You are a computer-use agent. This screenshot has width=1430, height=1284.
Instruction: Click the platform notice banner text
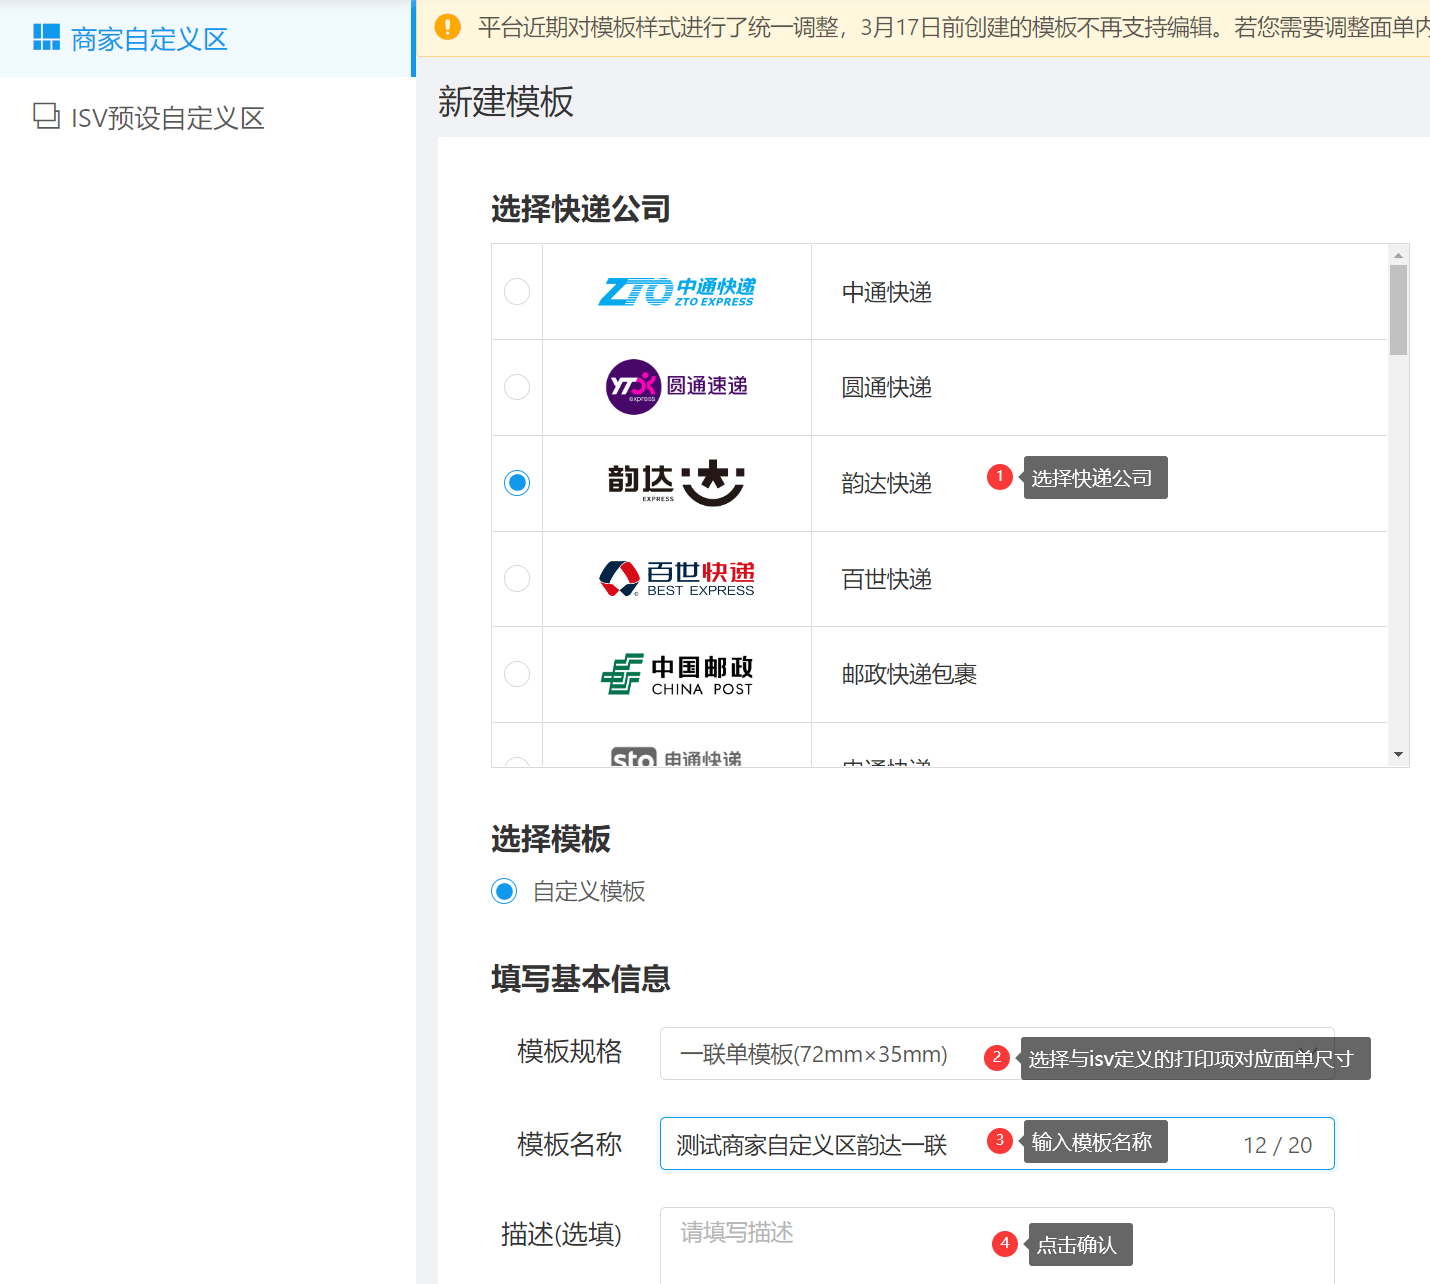953,27
